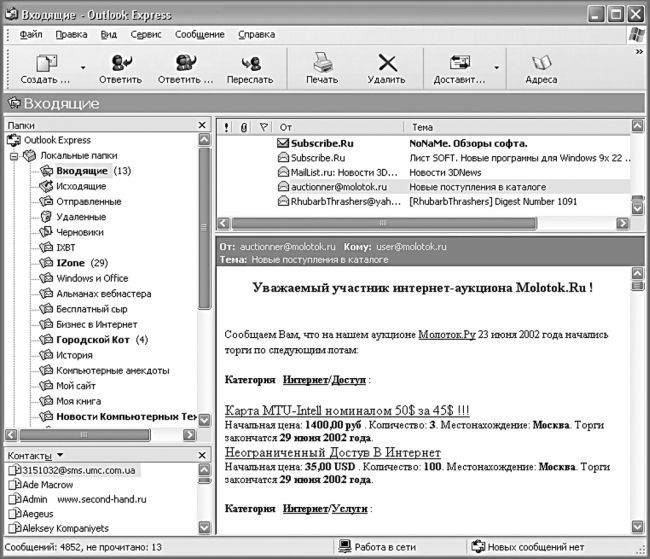Open the Сообщение menu
Screen dimensions: 650x559
(199, 34)
